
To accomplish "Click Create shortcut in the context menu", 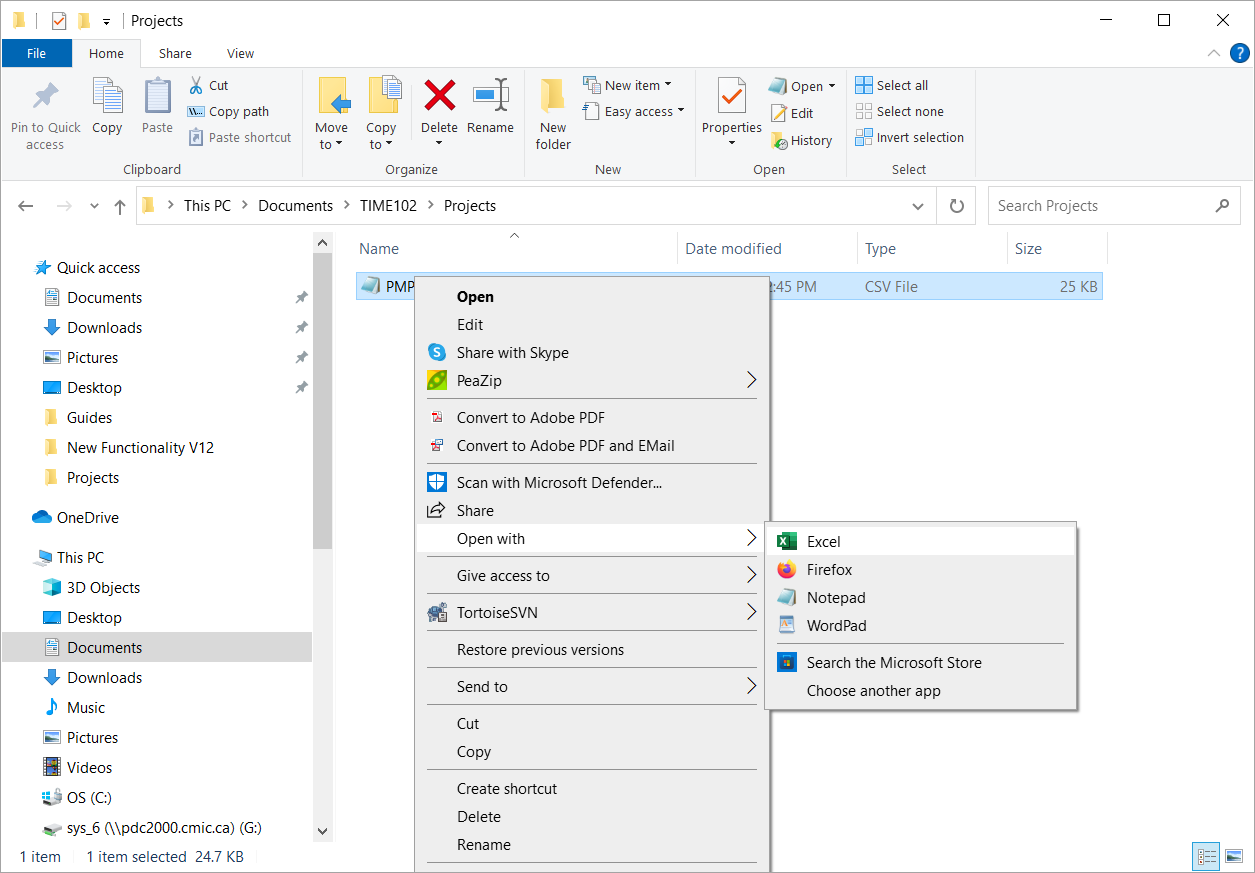I will click(x=507, y=788).
